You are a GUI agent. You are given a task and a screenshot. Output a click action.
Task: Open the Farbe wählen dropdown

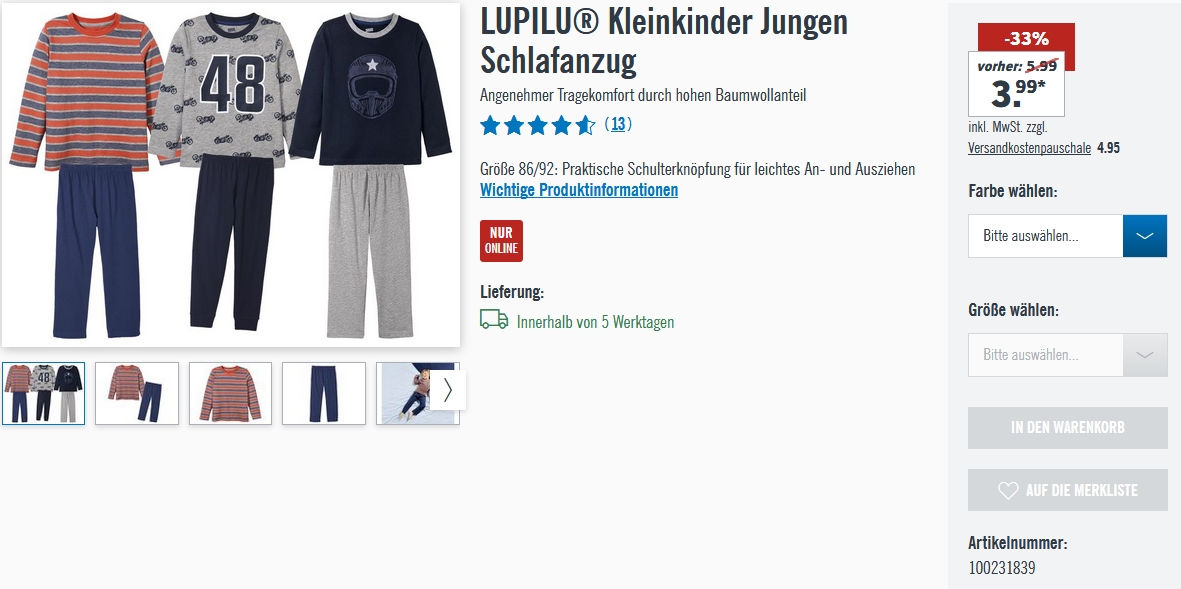[1067, 236]
